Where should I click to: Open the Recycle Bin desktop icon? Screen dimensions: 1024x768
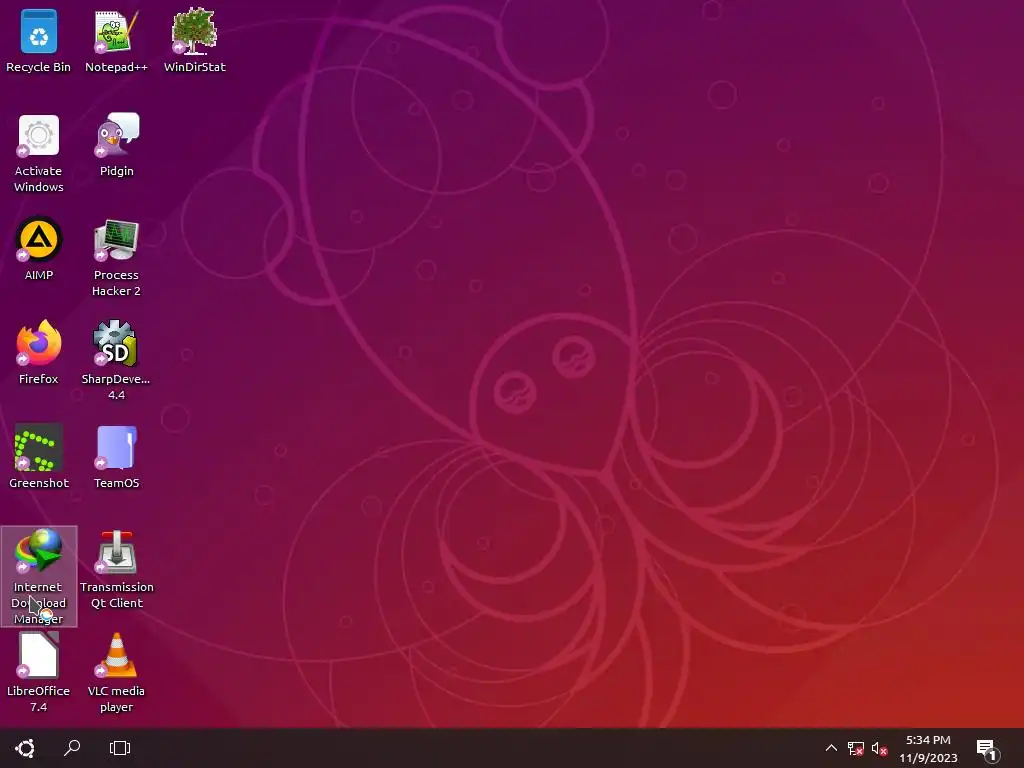(x=39, y=40)
